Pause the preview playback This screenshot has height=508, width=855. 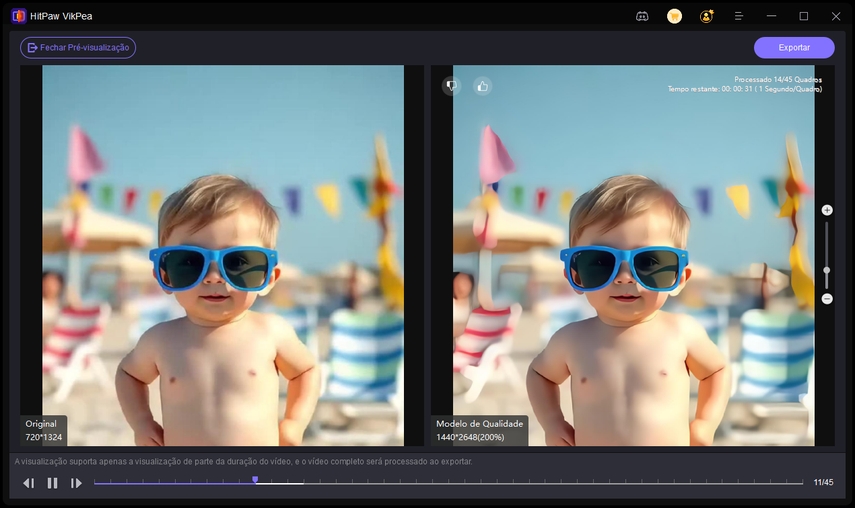click(52, 483)
